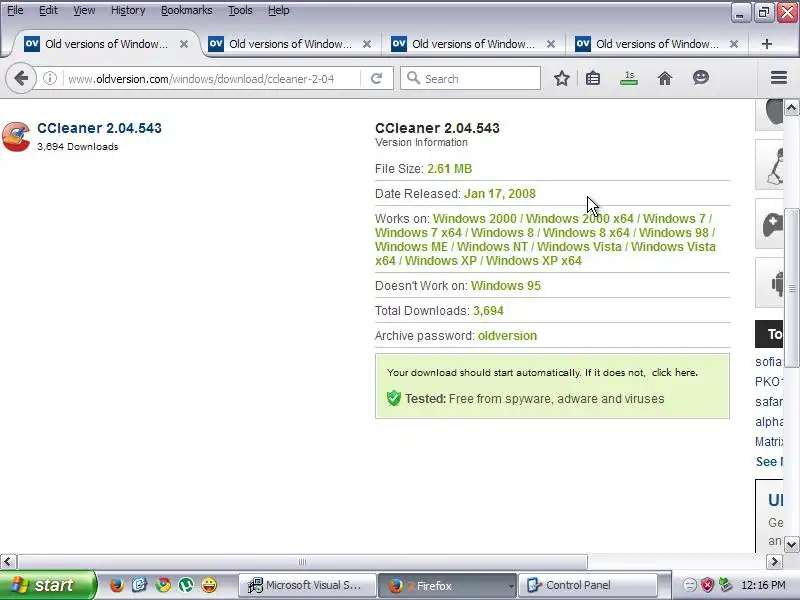Open the Firefox hamburger menu
Image resolution: width=800 pixels, height=600 pixels.
[779, 78]
